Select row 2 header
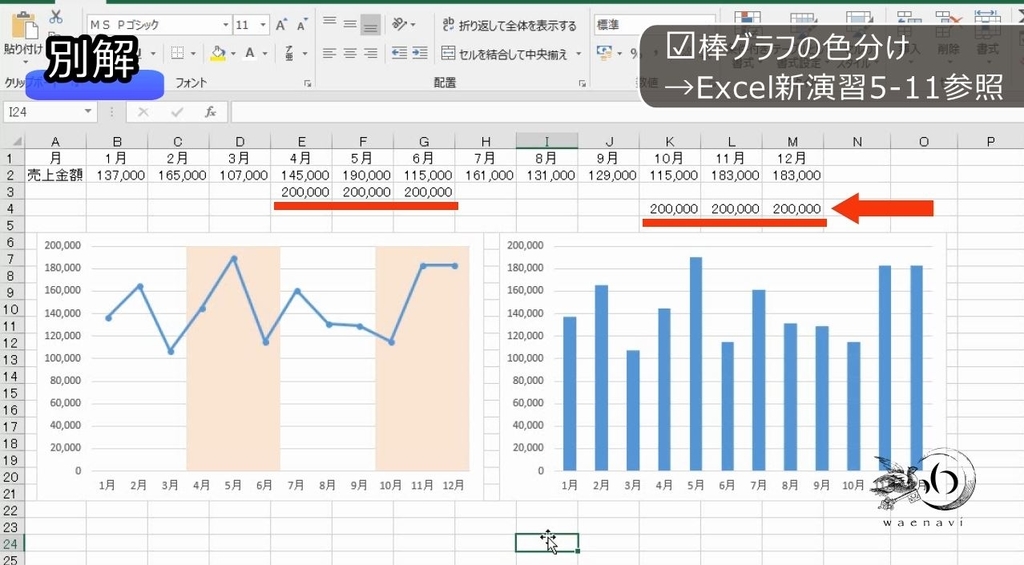The width and height of the screenshot is (1024, 565). (10, 175)
